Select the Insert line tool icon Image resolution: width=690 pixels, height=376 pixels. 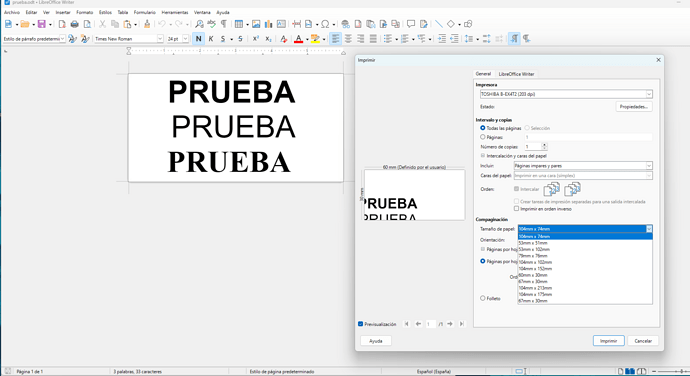(439, 24)
